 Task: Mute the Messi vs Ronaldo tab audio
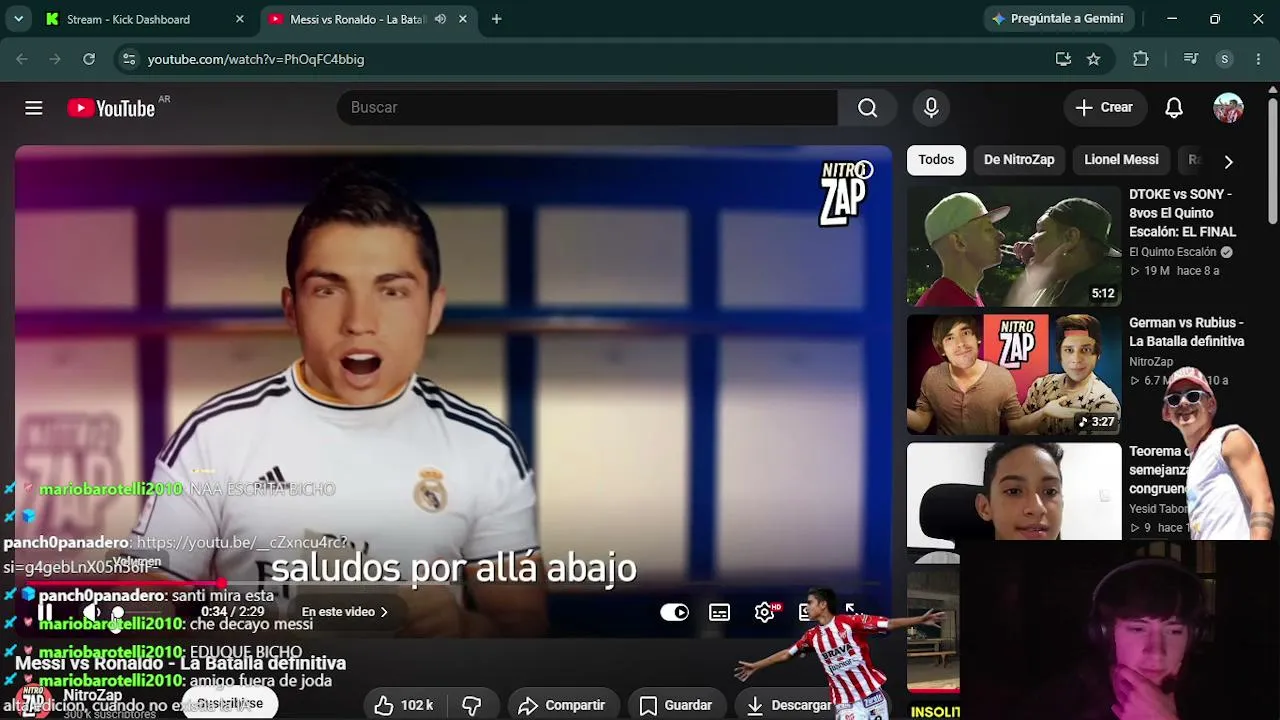[440, 19]
